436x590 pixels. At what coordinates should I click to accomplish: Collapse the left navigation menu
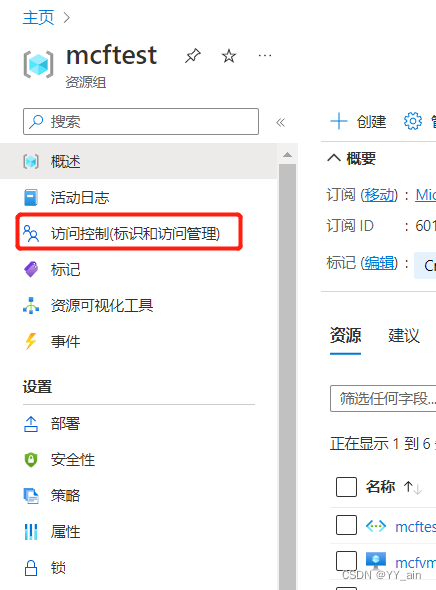[280, 122]
